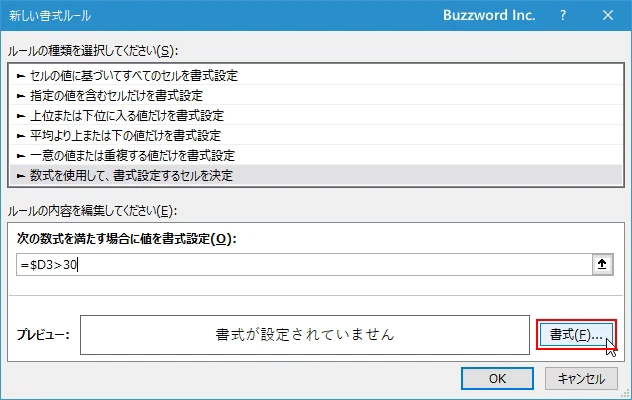This screenshot has width=632, height=400.
Task: Choose 平均より上または下の値だけを書式設定
Action: 316,135
